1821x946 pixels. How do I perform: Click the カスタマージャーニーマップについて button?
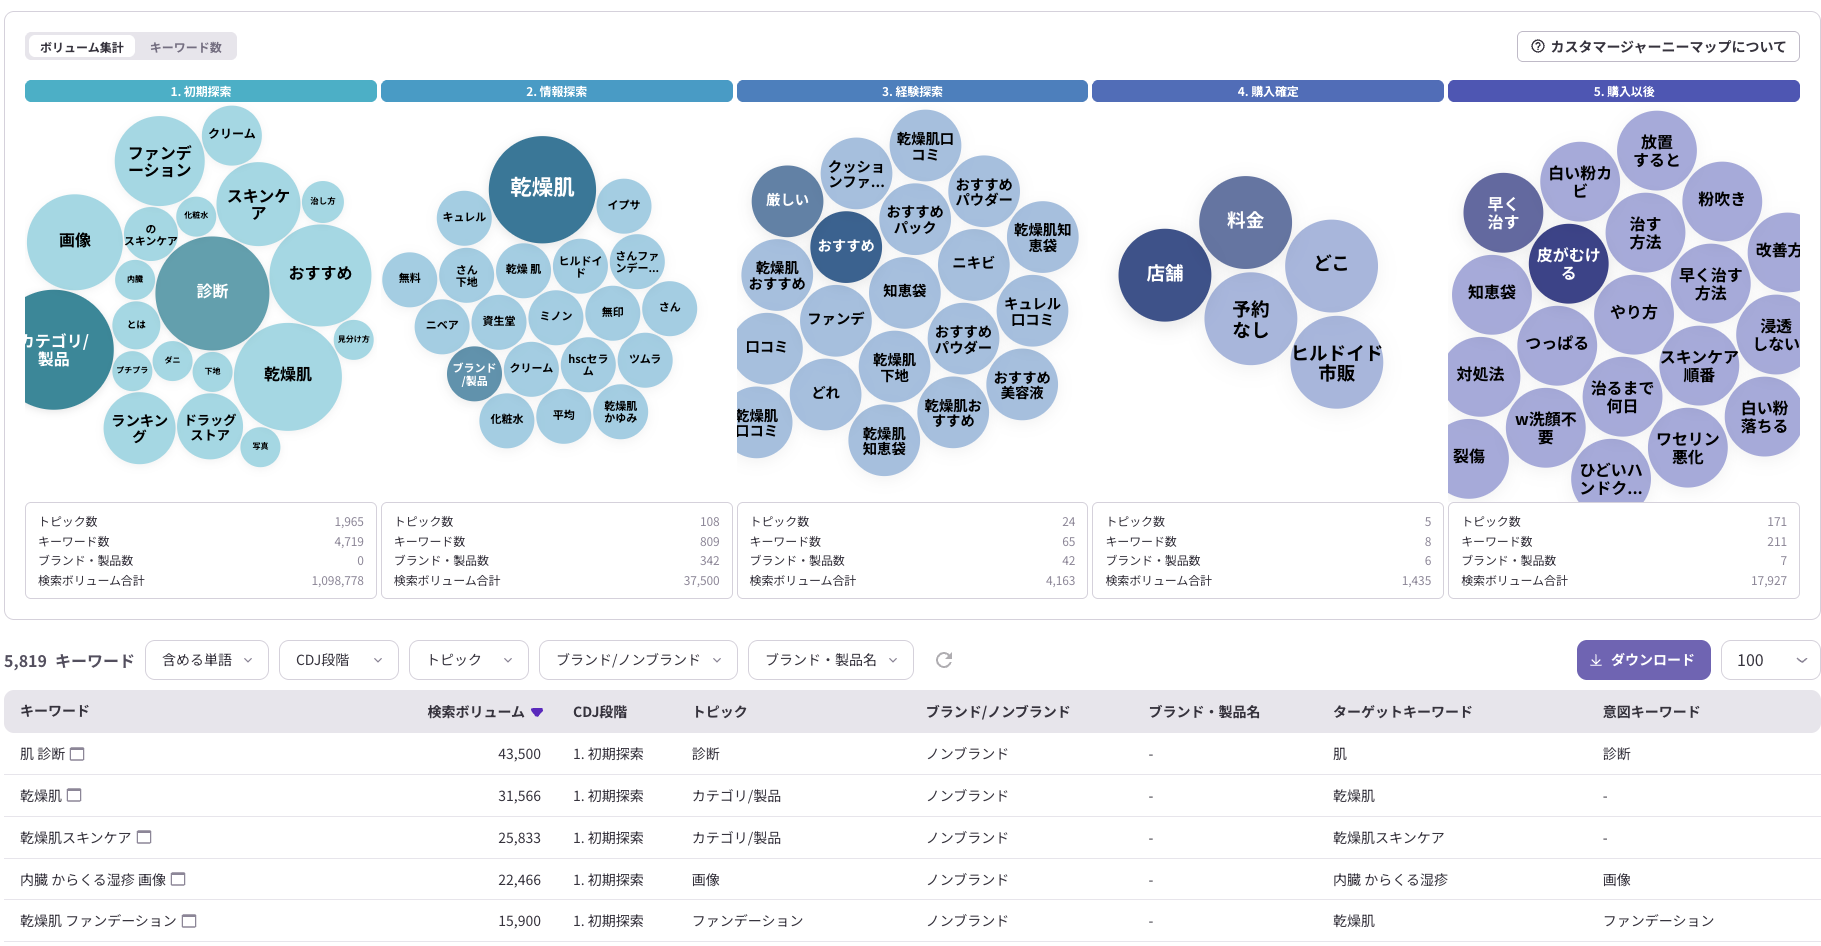coord(1655,46)
